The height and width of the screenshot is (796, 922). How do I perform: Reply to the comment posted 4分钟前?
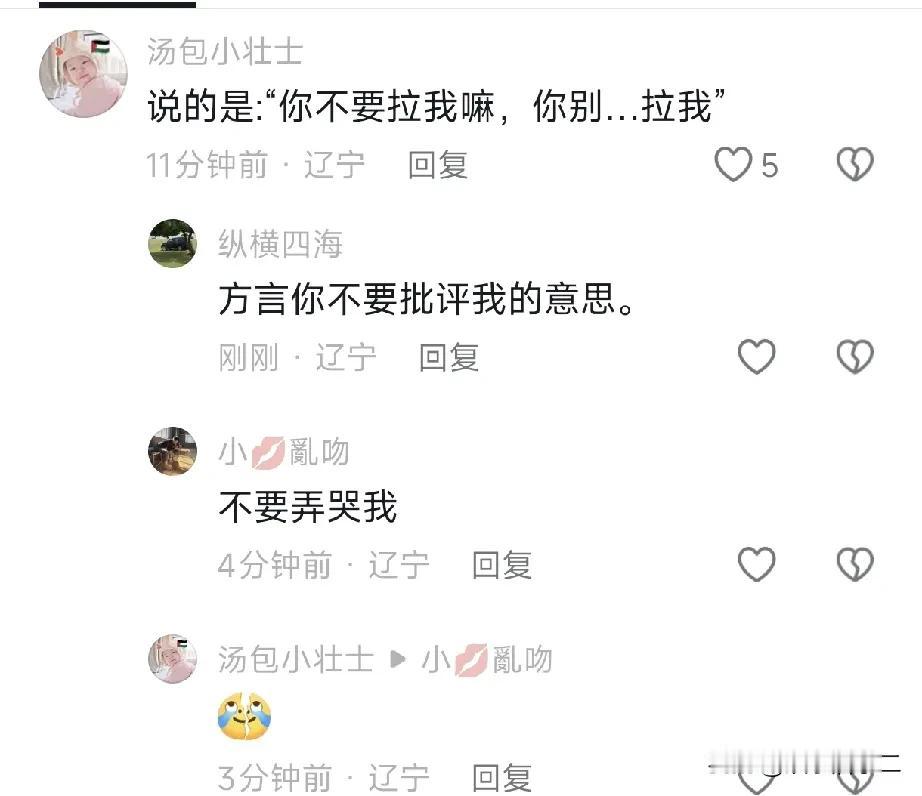point(502,565)
